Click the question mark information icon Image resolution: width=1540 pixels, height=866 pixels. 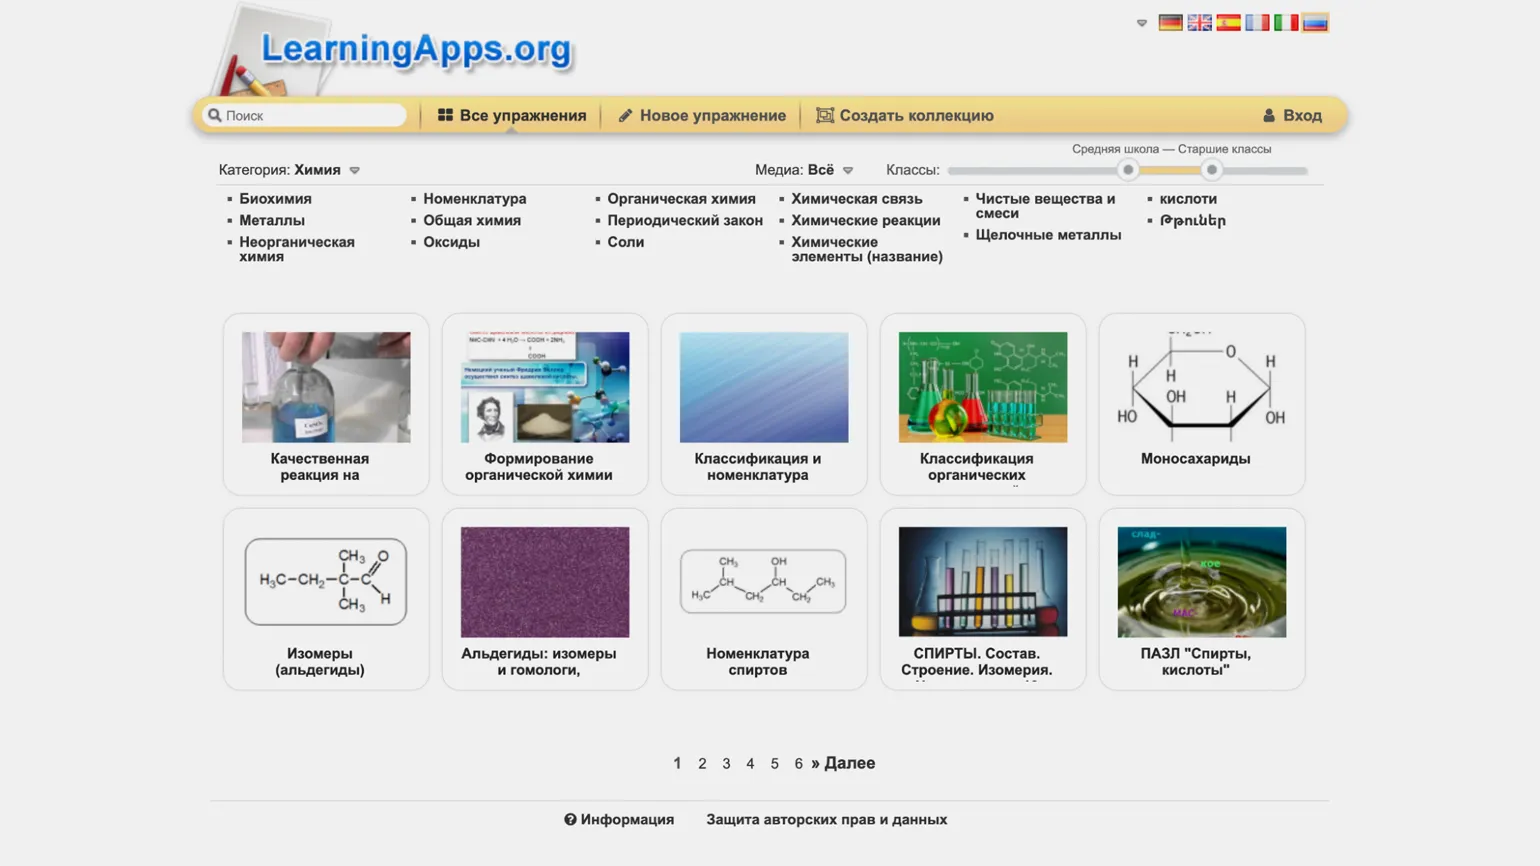coord(570,819)
